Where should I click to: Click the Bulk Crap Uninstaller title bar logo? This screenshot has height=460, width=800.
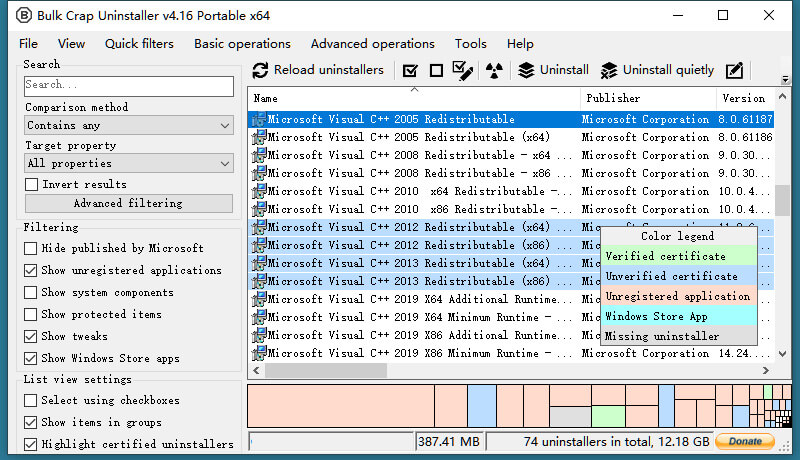23,15
